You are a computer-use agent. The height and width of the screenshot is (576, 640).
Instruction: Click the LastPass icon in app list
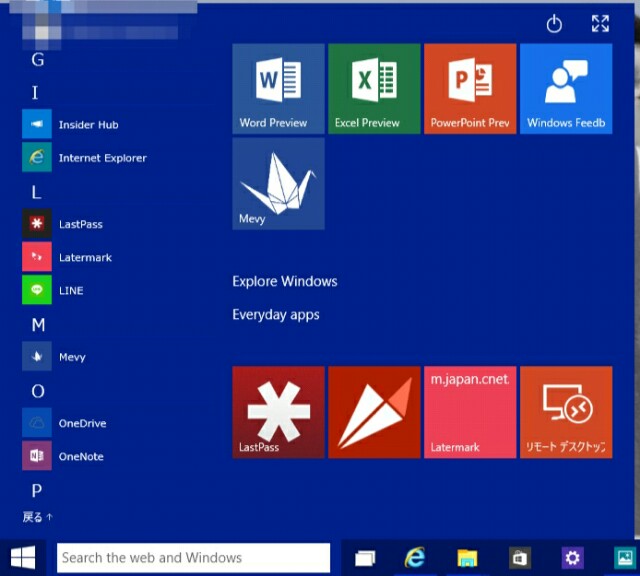tap(37, 223)
